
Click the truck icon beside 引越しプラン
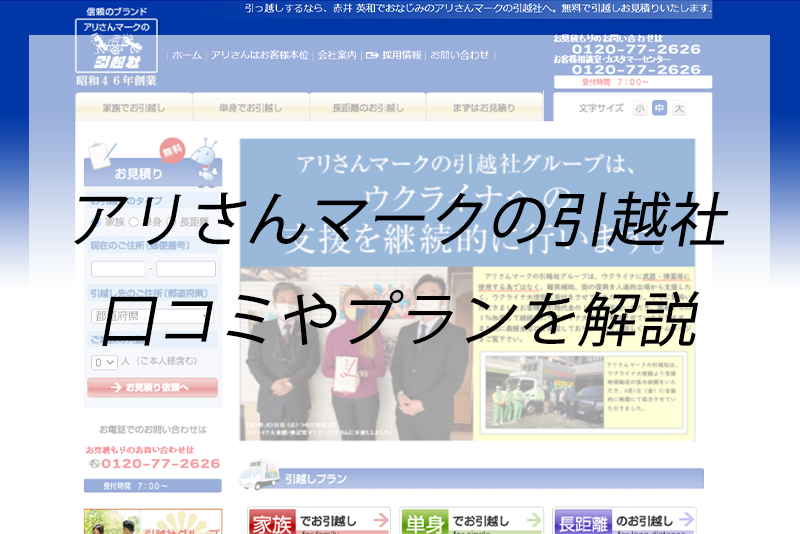pos(260,474)
